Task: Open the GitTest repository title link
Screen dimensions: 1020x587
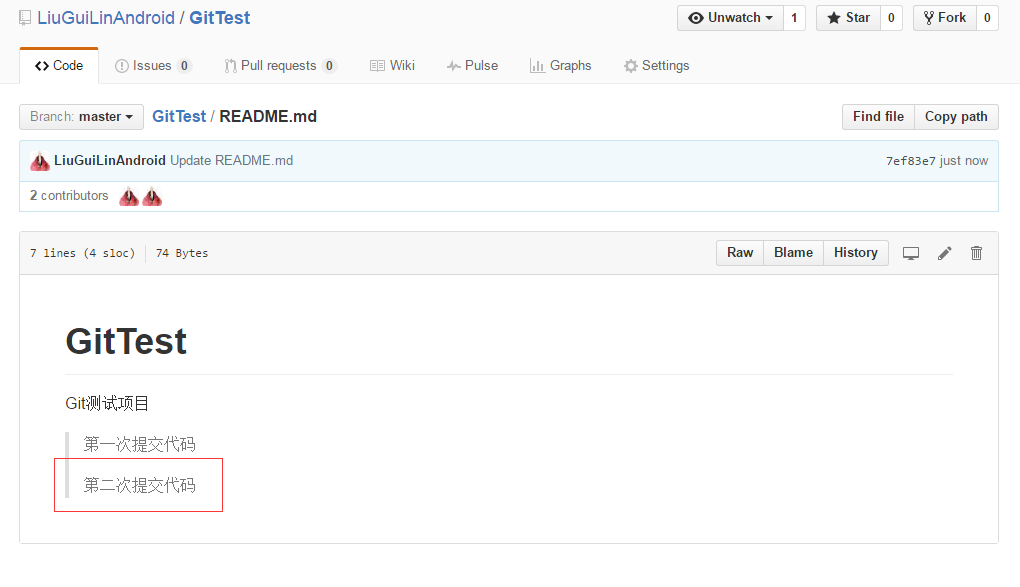Action: tap(219, 18)
